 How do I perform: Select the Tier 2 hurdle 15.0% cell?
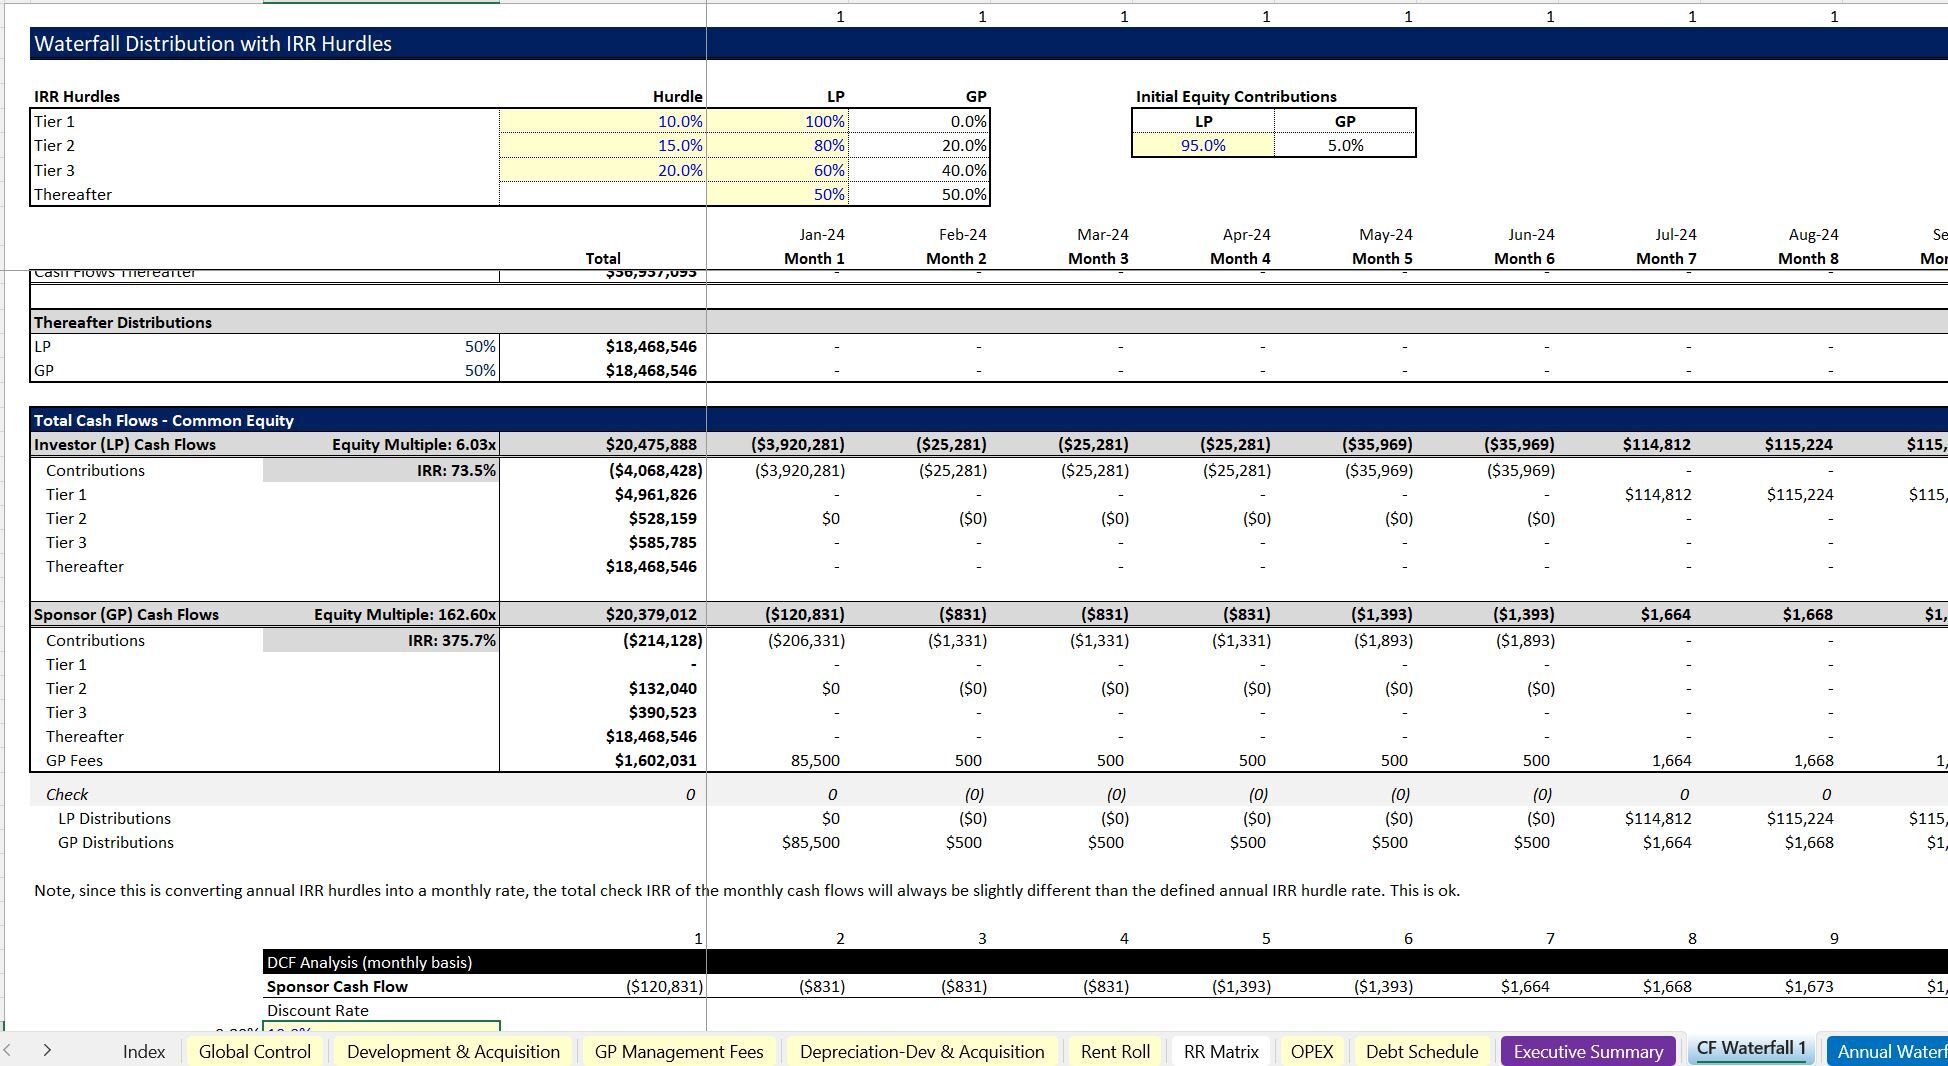603,146
